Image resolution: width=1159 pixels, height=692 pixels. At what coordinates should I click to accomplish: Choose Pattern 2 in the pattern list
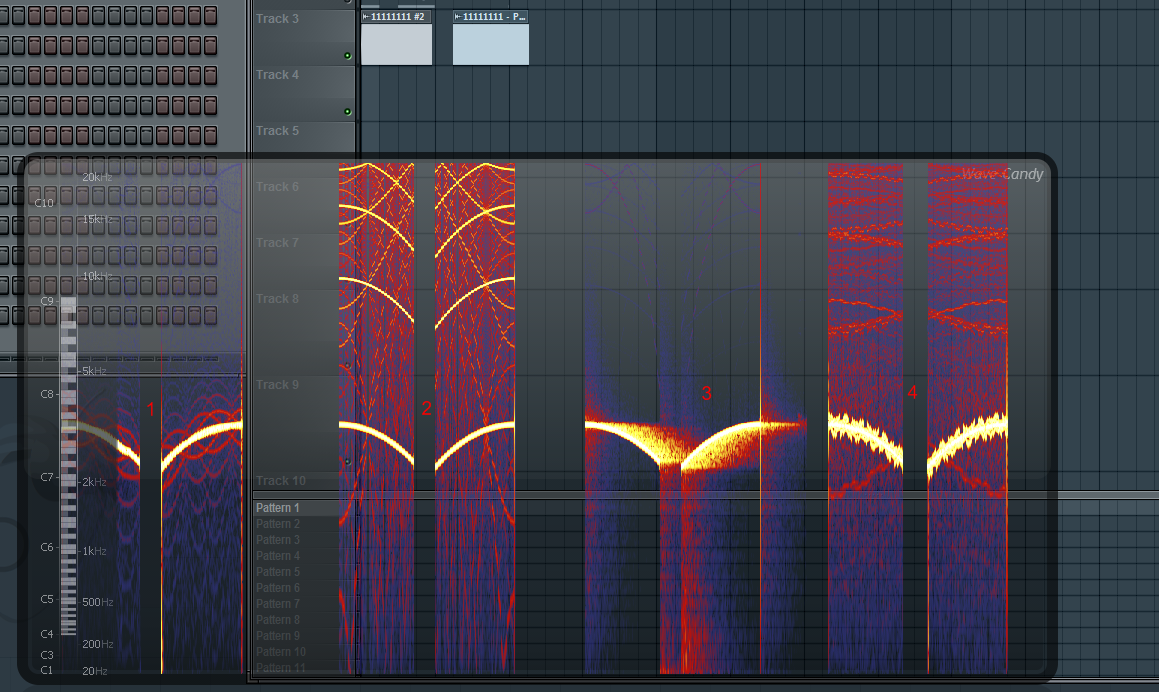tap(305, 524)
